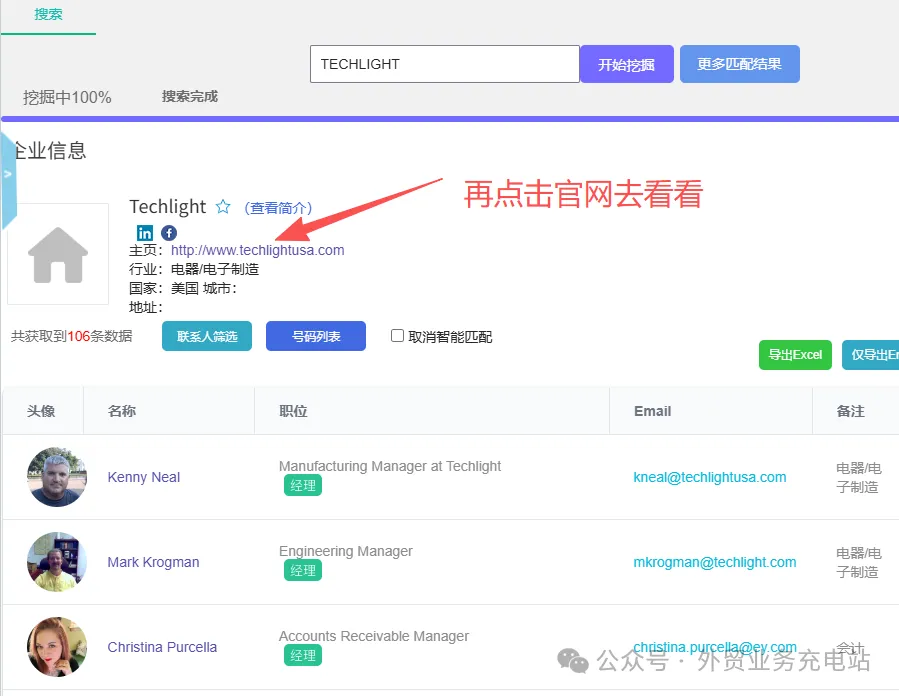Select 'Manufacturing Manager at Techlight' text
The height and width of the screenshot is (696, 899).
click(390, 466)
